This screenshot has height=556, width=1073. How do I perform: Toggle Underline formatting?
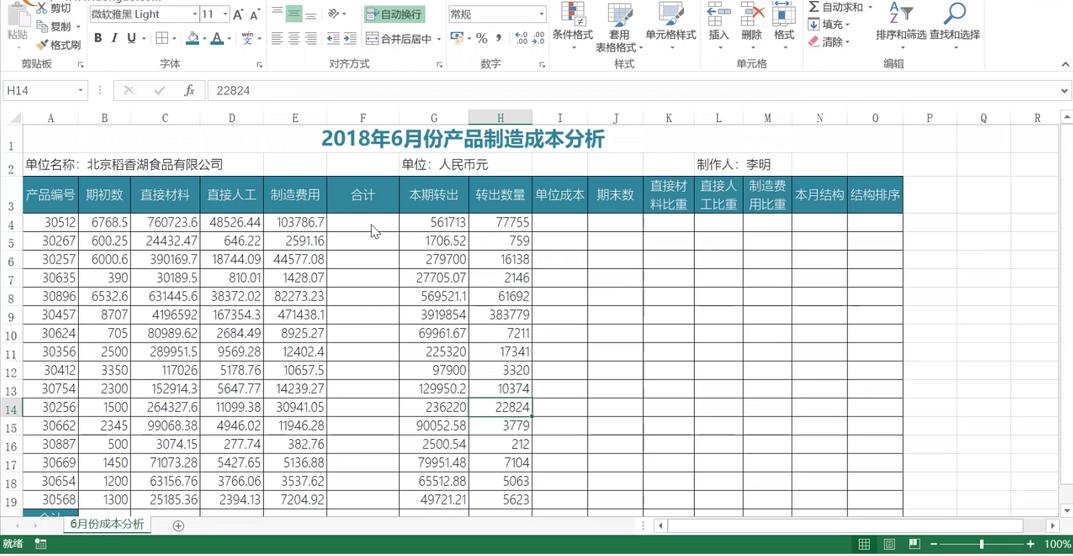point(130,38)
